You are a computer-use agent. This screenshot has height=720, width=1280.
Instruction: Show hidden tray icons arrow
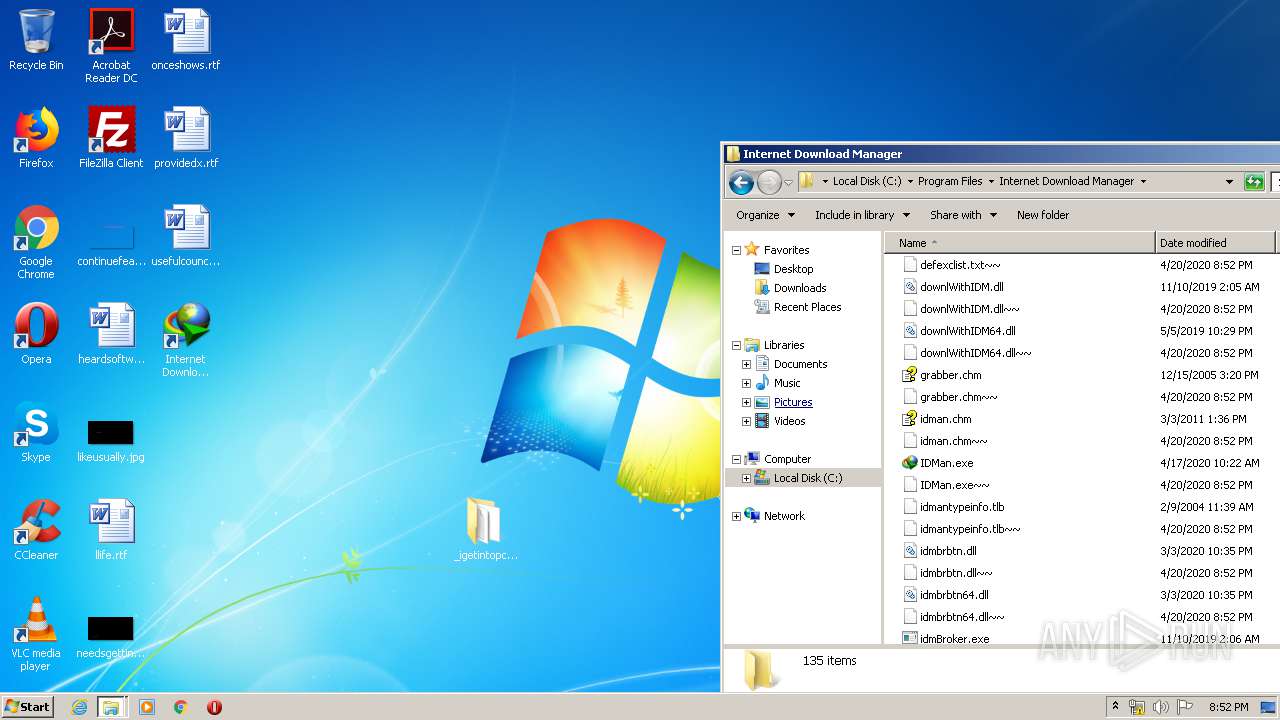1116,707
